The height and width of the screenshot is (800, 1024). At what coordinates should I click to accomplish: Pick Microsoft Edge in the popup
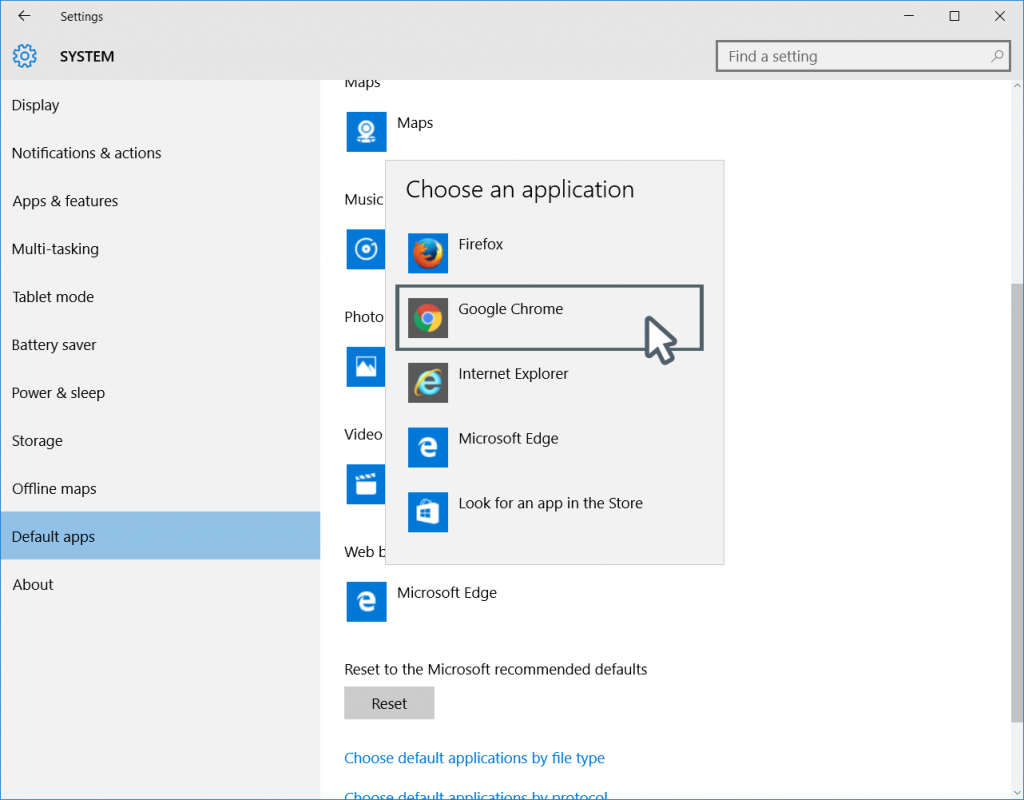click(508, 438)
